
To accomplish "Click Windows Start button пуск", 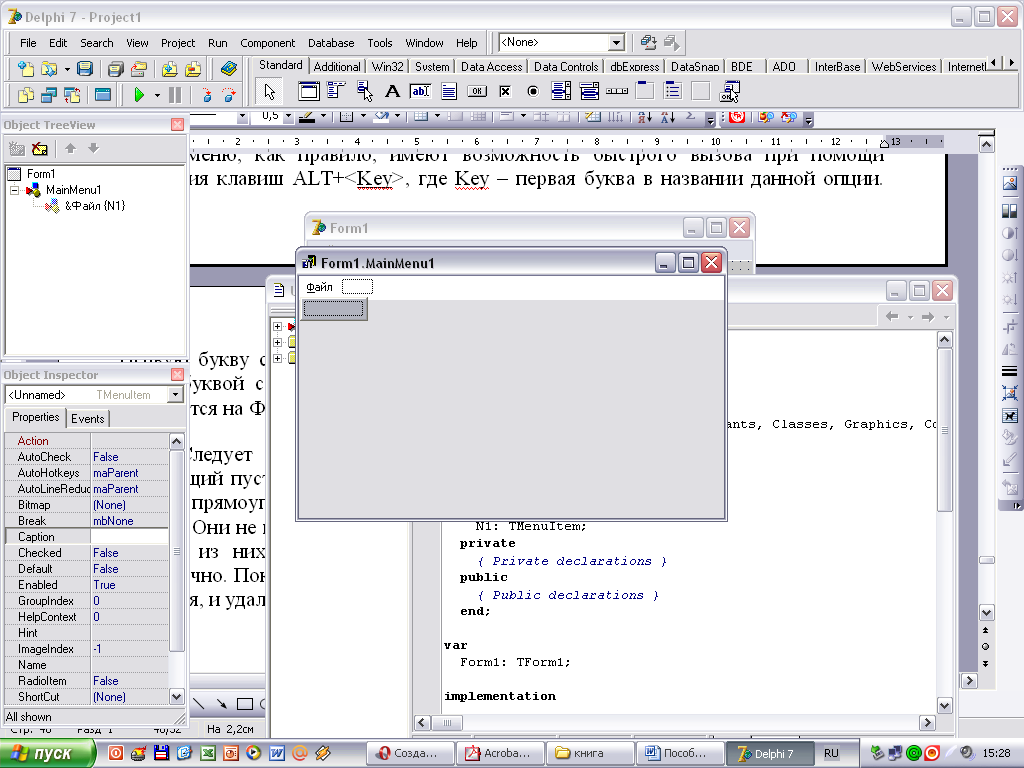I will [48, 753].
